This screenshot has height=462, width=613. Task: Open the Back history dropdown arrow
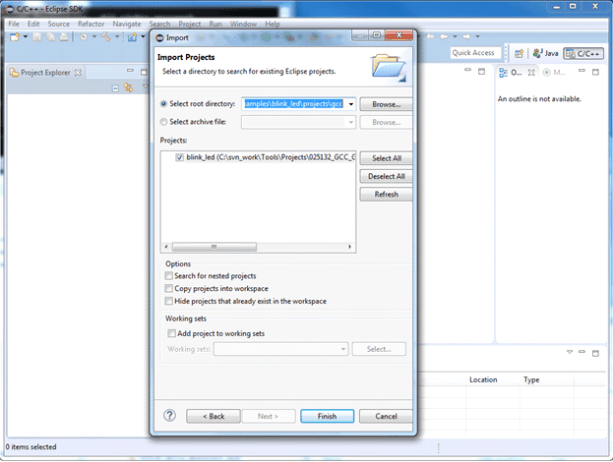point(455,36)
